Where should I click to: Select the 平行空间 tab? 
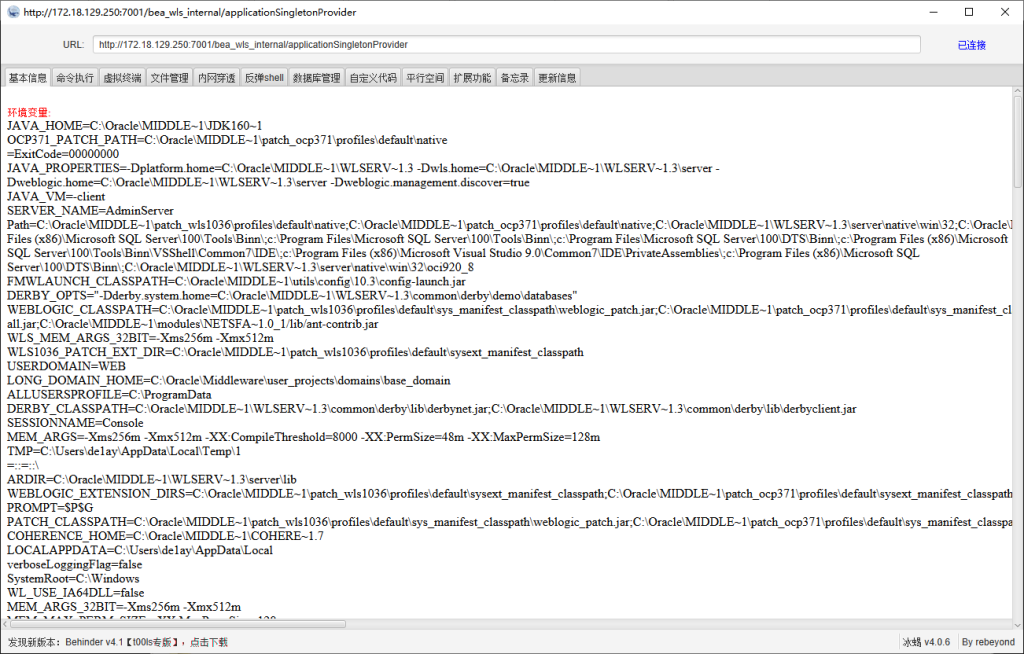tap(425, 78)
